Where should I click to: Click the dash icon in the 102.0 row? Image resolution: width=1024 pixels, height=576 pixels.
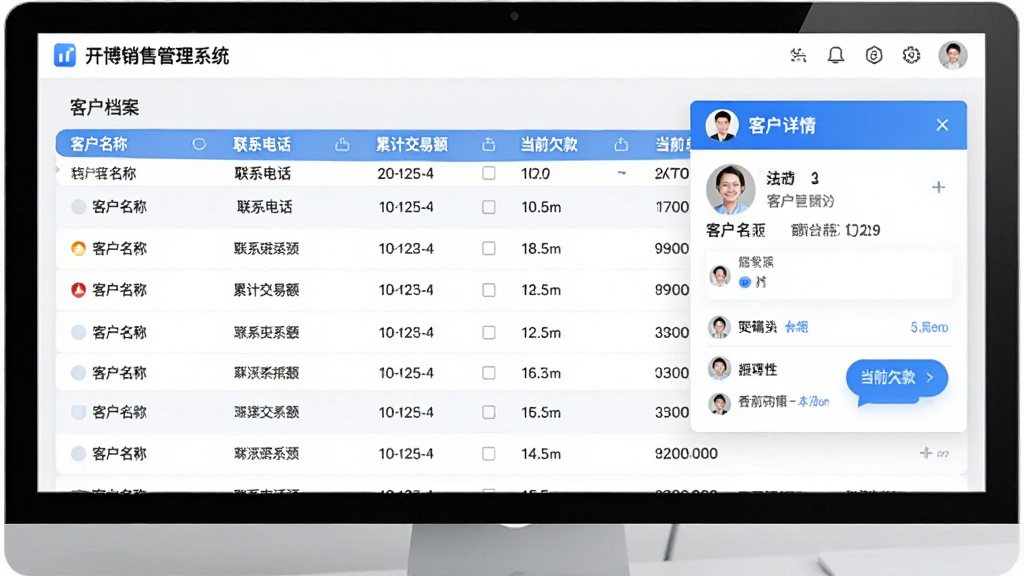[622, 173]
